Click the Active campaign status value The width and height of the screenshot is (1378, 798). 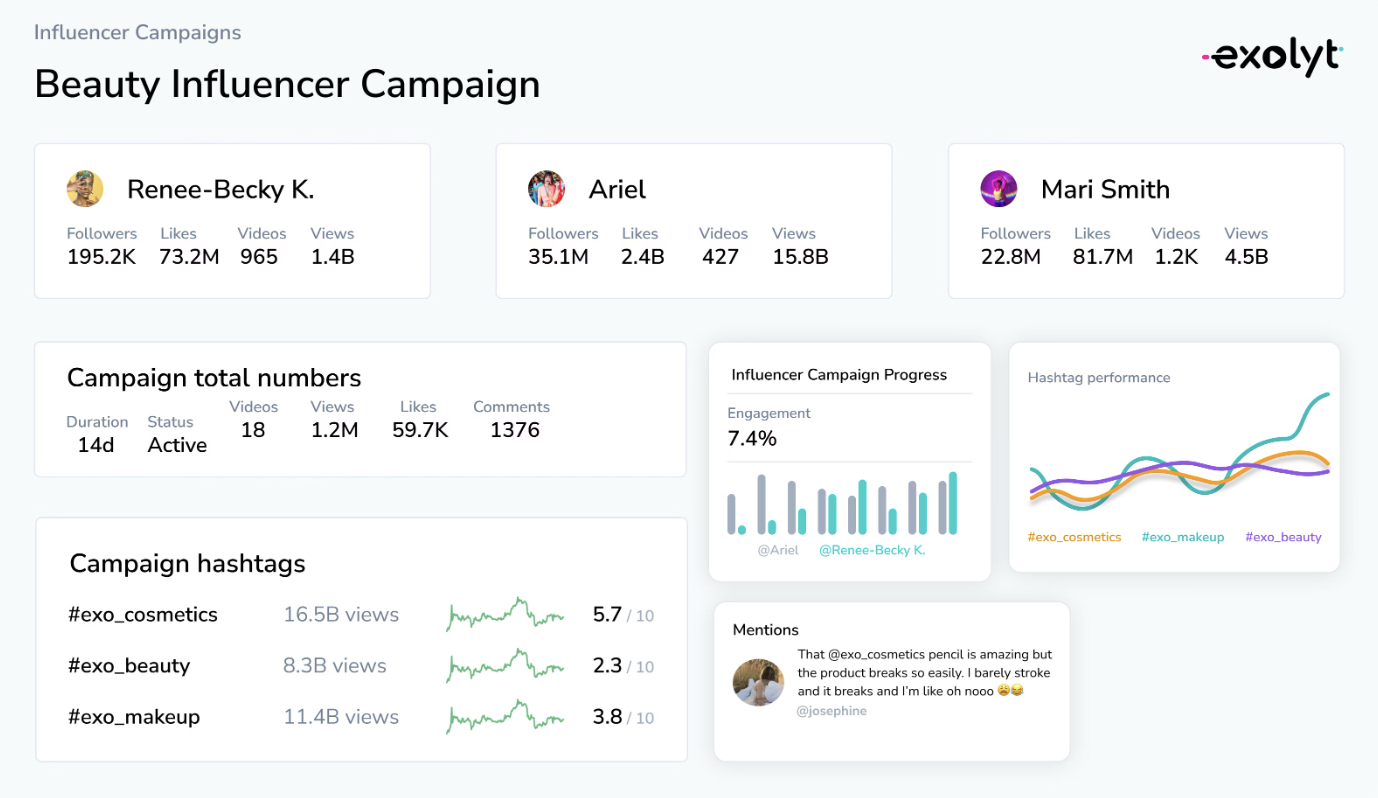[177, 445]
